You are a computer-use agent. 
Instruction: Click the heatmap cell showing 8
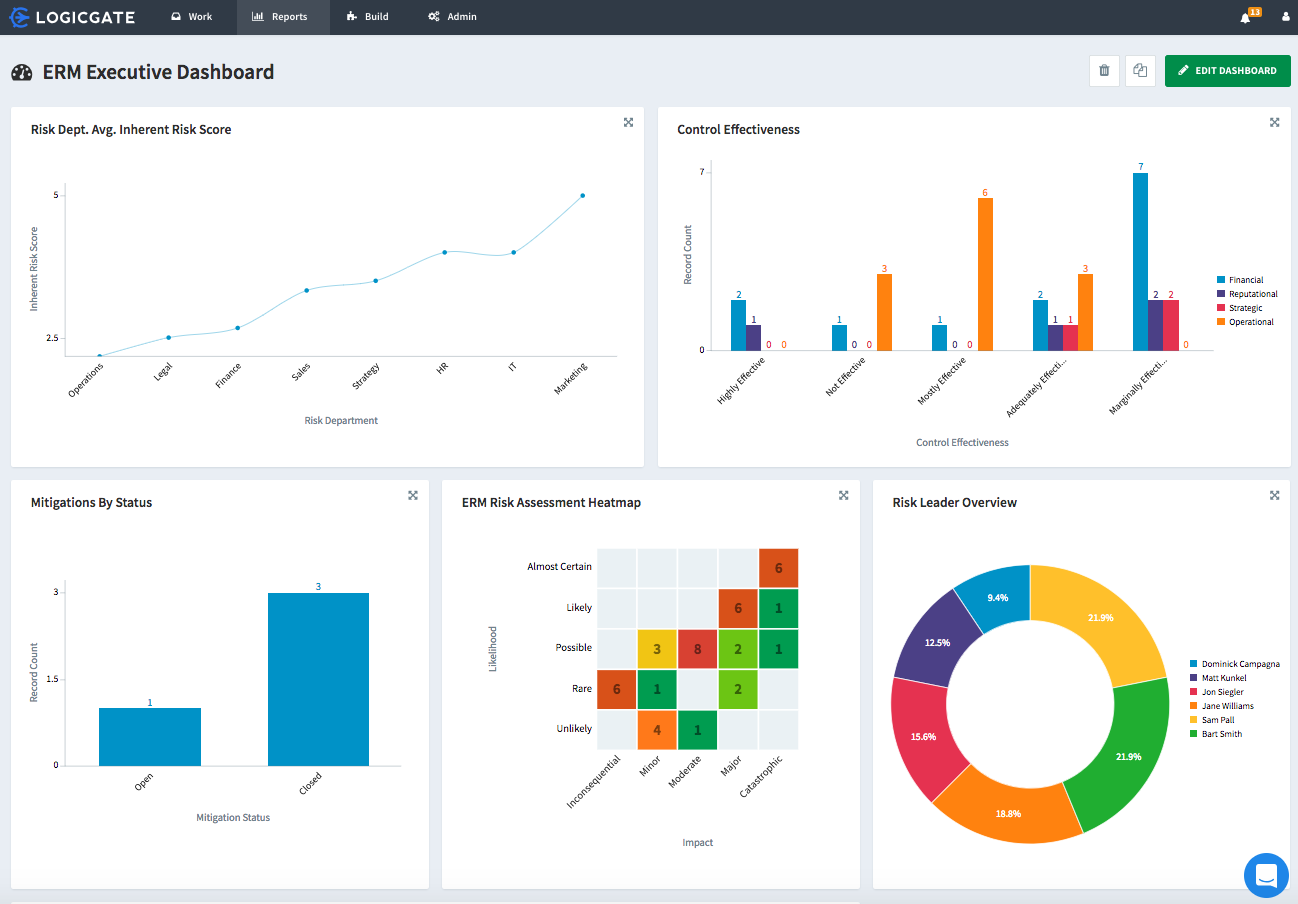[697, 648]
